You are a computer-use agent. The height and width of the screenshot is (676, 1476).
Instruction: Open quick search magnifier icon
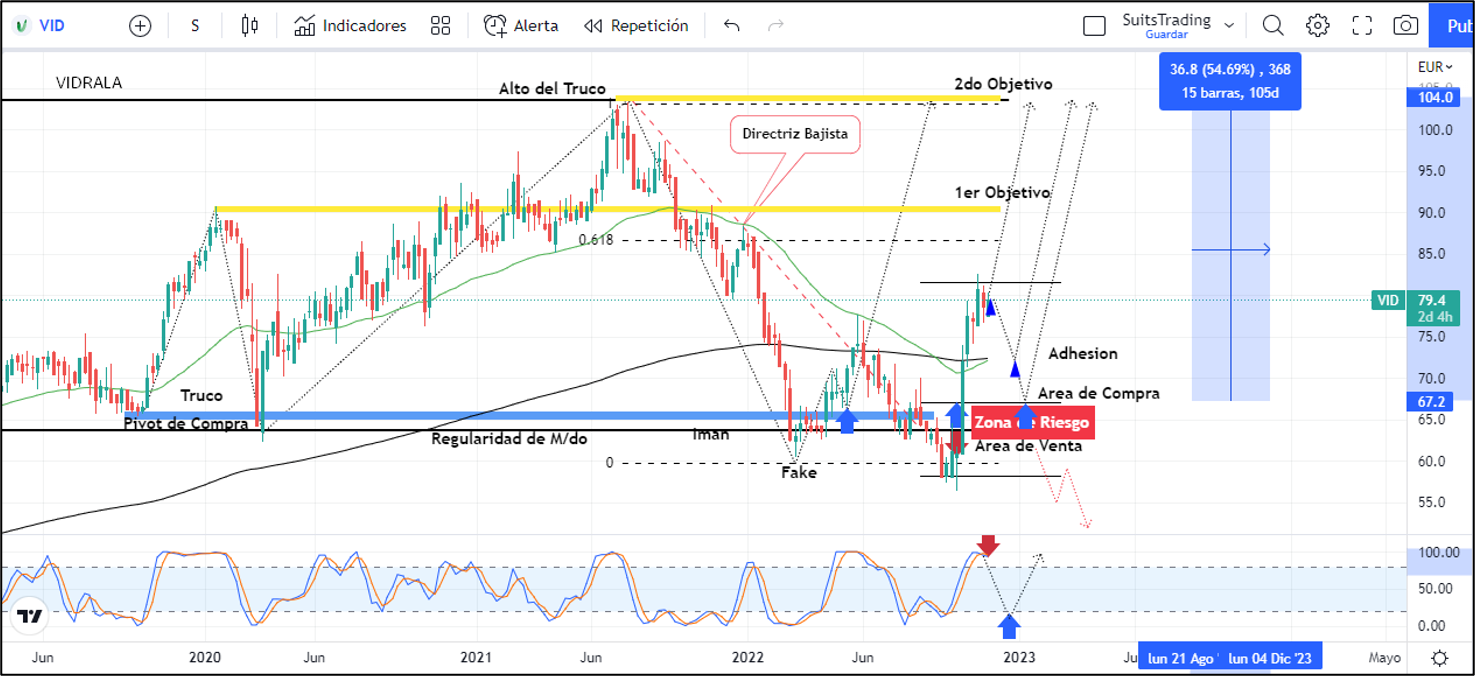1272,26
